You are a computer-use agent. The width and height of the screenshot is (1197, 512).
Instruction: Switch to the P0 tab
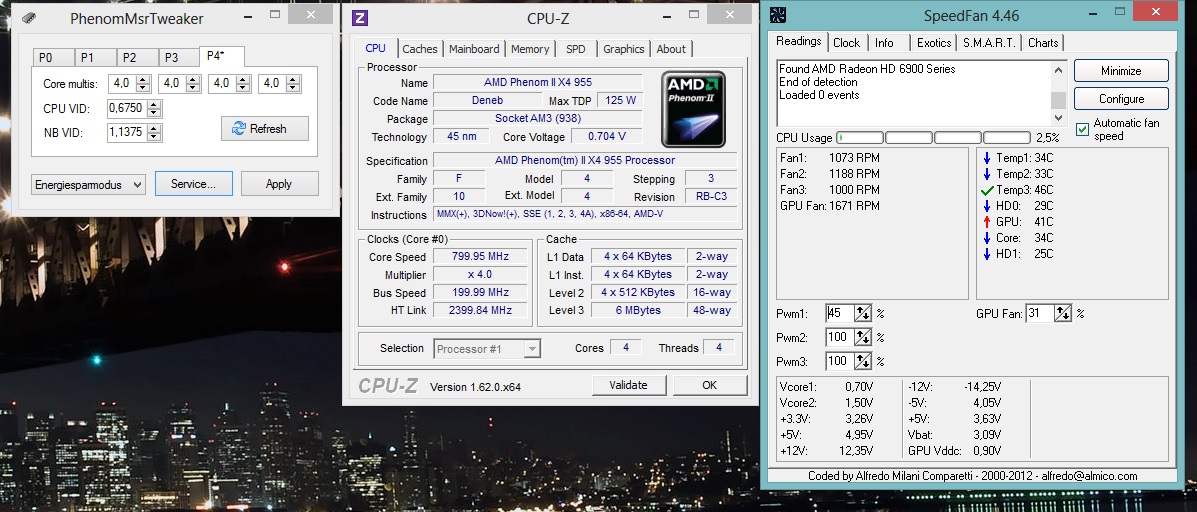point(53,58)
